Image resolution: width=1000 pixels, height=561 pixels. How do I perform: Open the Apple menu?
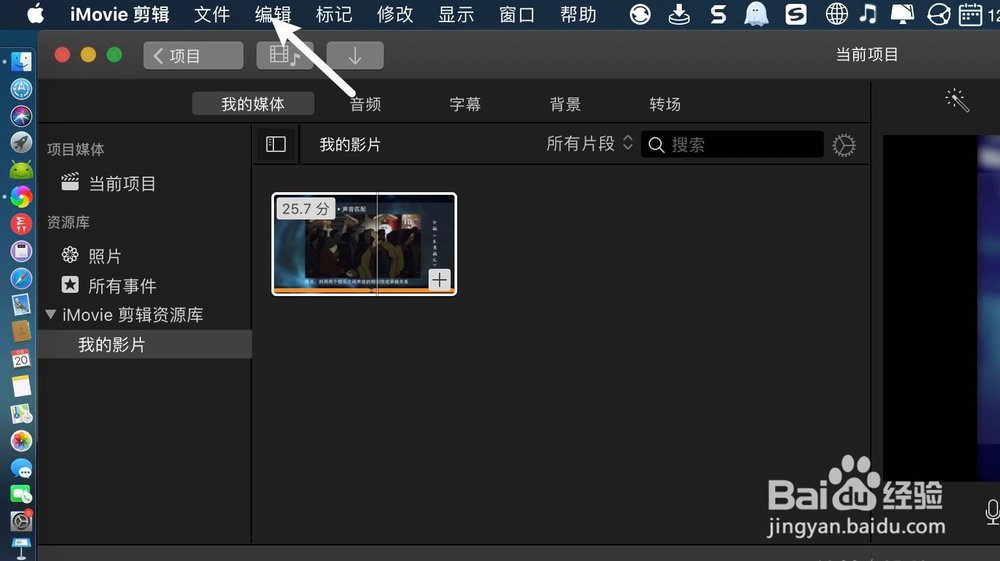[x=36, y=13]
